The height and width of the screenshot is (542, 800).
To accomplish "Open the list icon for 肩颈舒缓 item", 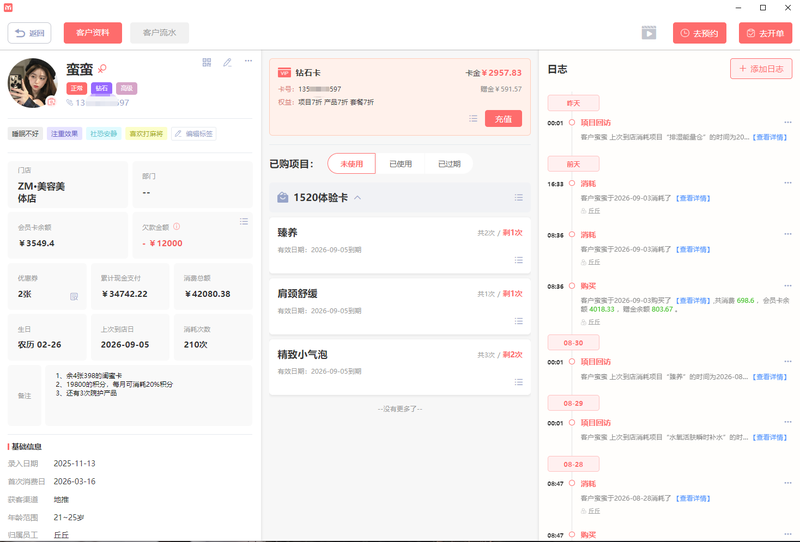I will pyautogui.click(x=518, y=321).
